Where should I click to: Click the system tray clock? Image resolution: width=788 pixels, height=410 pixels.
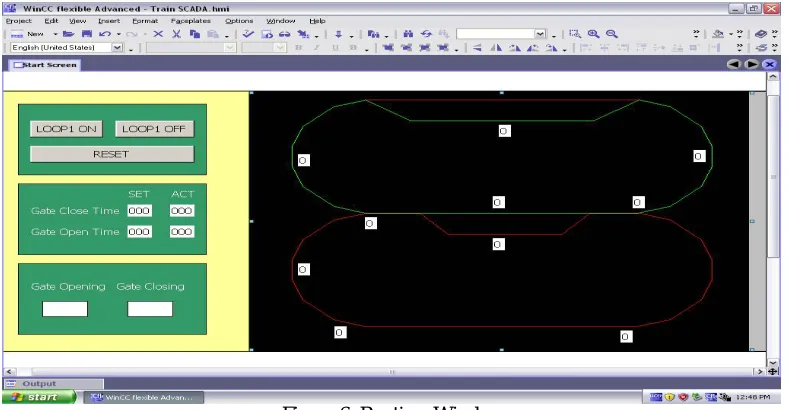pos(752,397)
